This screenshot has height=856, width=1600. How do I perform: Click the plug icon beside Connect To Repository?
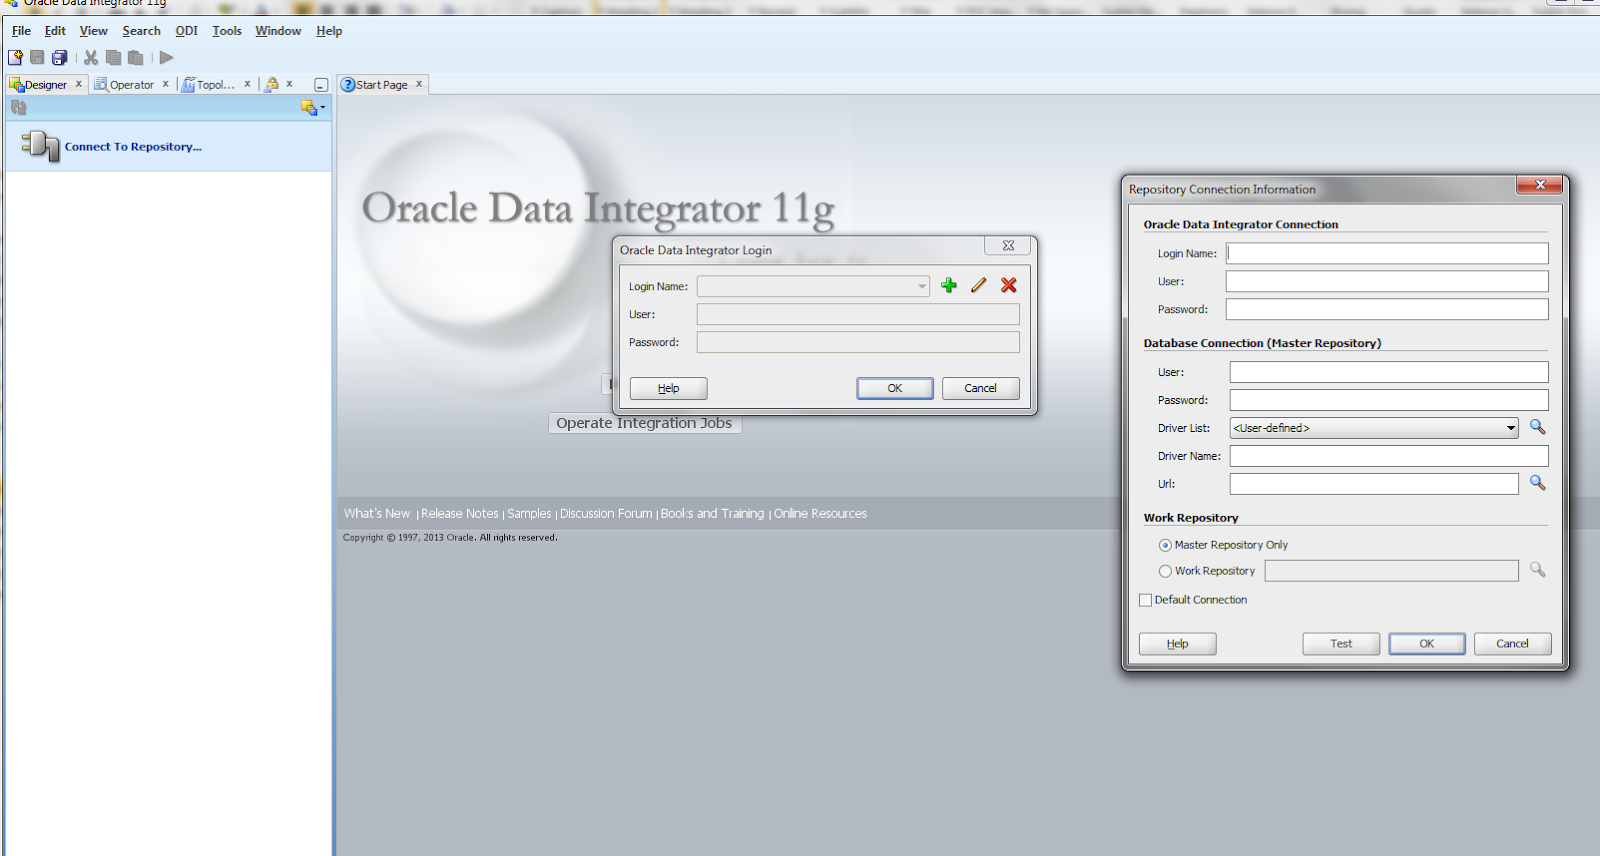41,146
